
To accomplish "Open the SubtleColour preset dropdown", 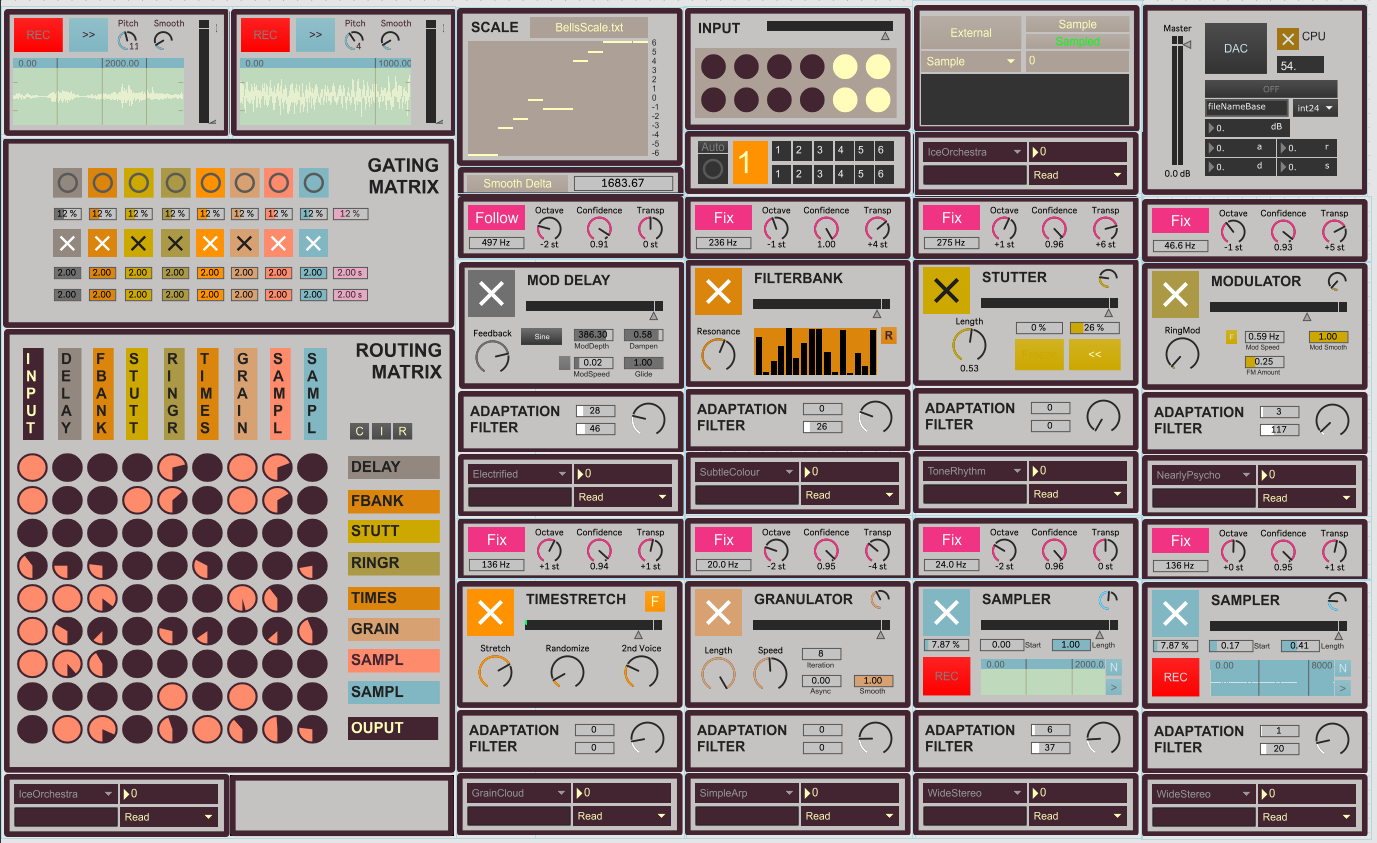I will [747, 472].
